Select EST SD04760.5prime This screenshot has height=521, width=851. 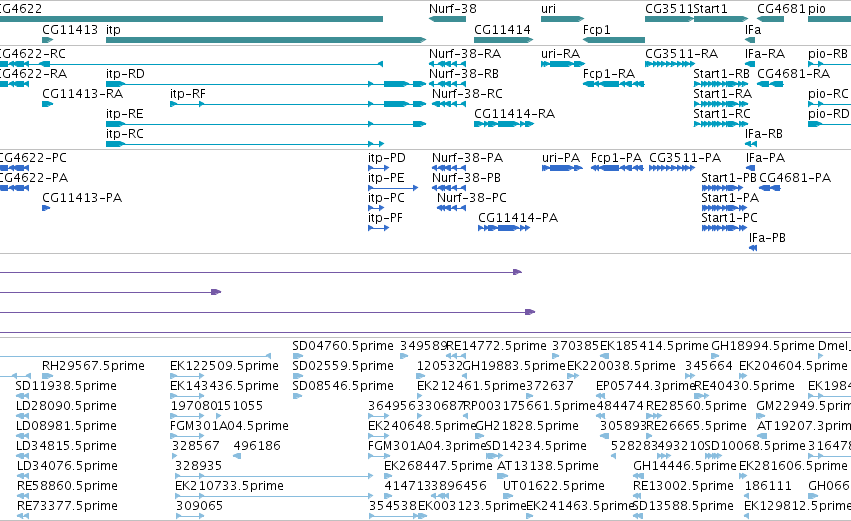[x=342, y=346]
